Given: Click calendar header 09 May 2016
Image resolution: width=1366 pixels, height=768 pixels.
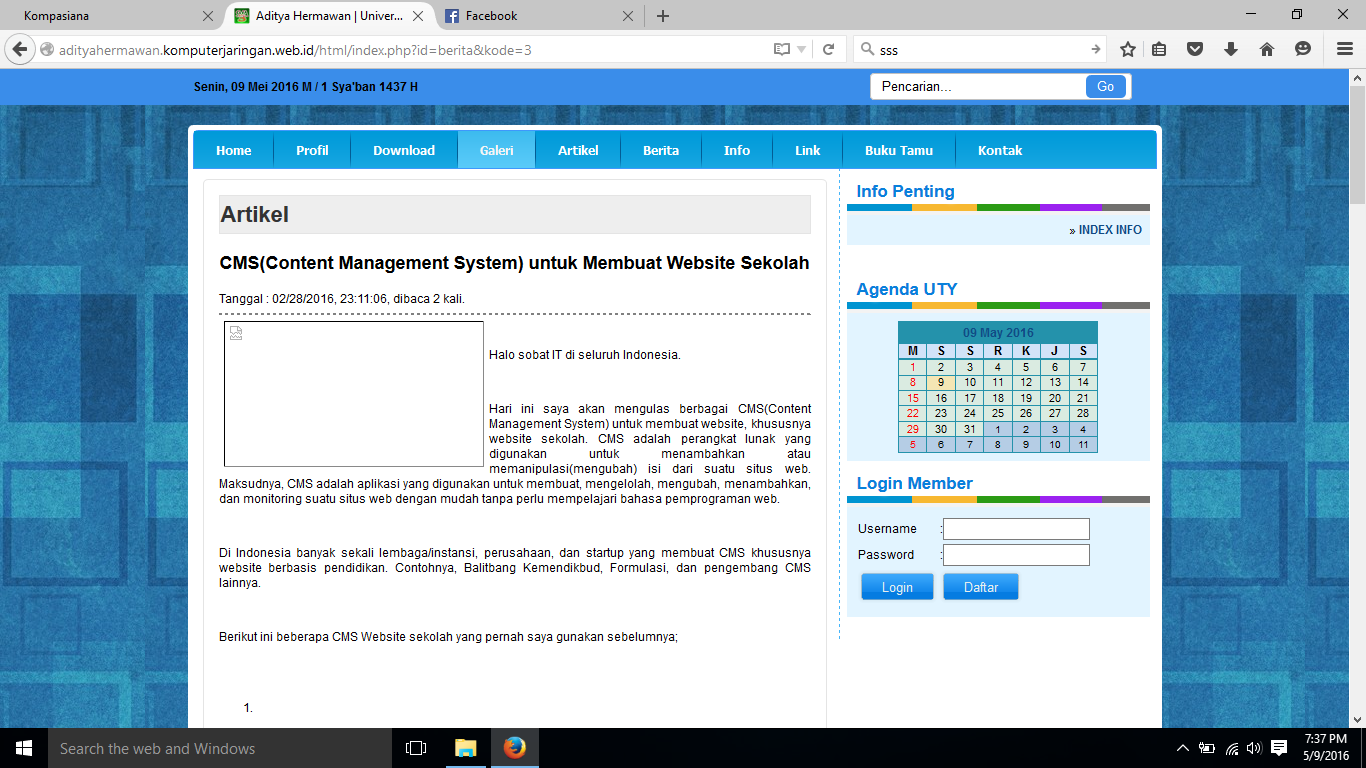Looking at the screenshot, I should point(998,333).
